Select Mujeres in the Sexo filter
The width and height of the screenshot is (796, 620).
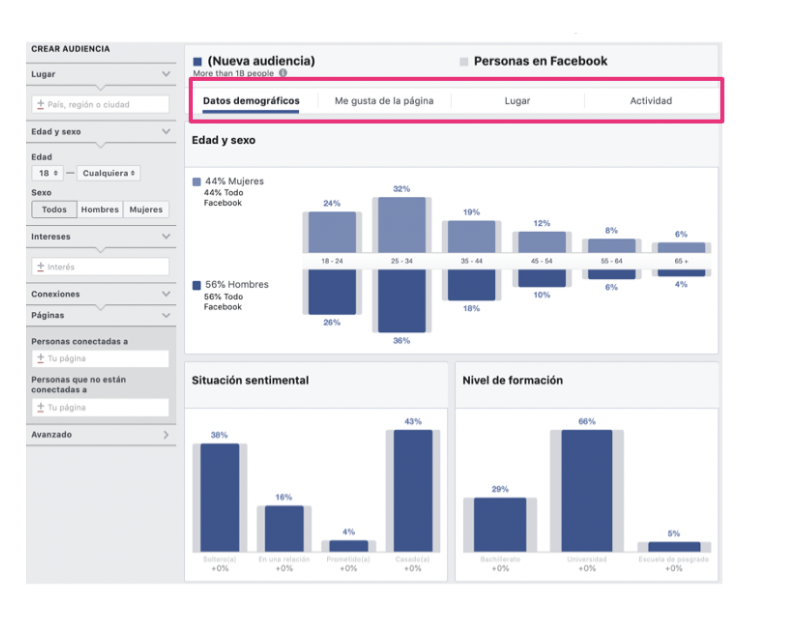[x=145, y=210]
